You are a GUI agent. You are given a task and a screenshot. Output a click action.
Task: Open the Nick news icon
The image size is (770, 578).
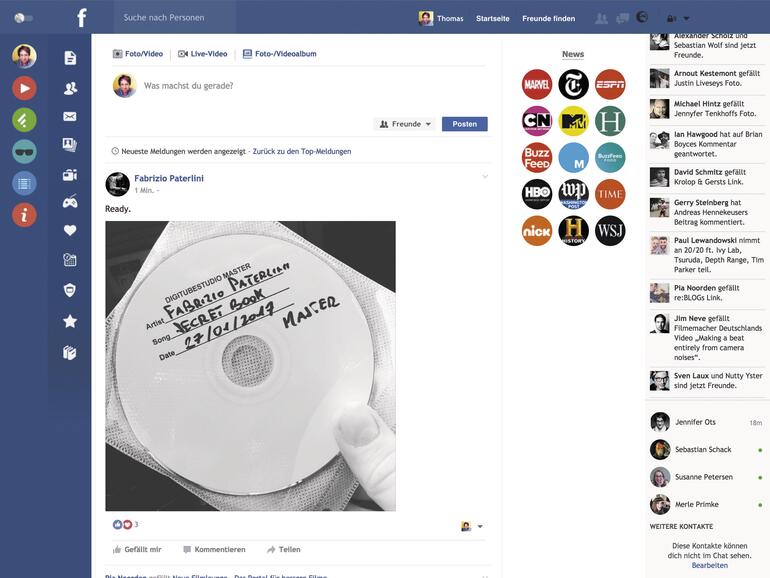pos(537,231)
